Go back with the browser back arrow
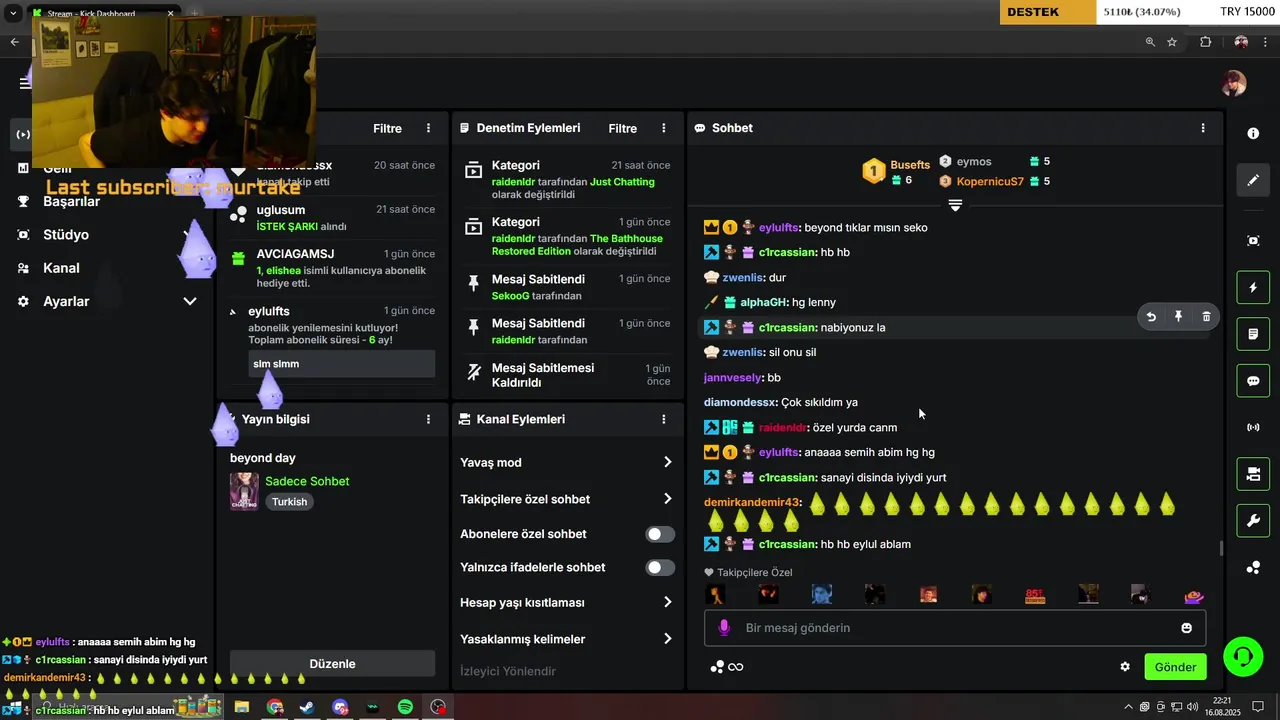The height and width of the screenshot is (720, 1280). tap(14, 42)
